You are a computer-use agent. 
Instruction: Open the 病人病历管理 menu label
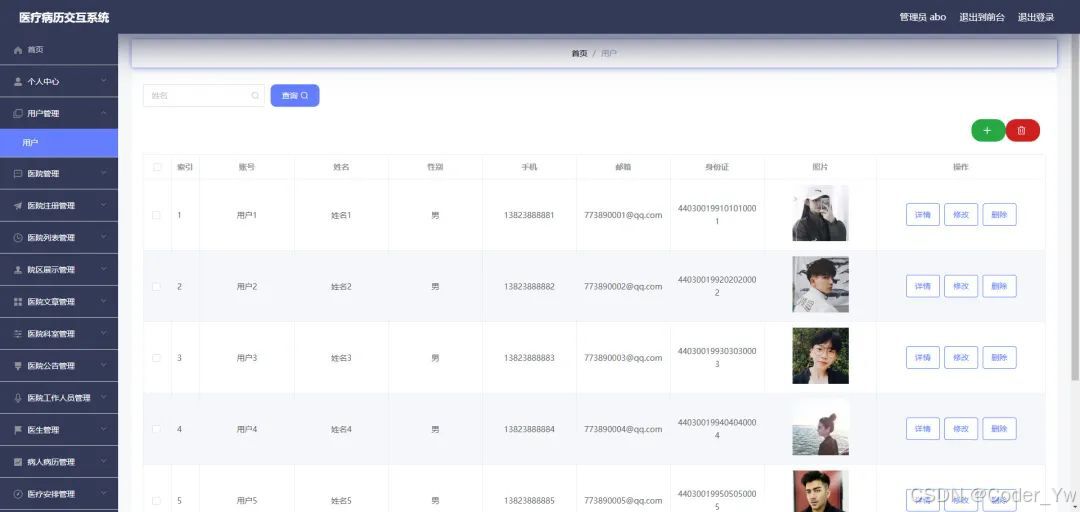51,462
